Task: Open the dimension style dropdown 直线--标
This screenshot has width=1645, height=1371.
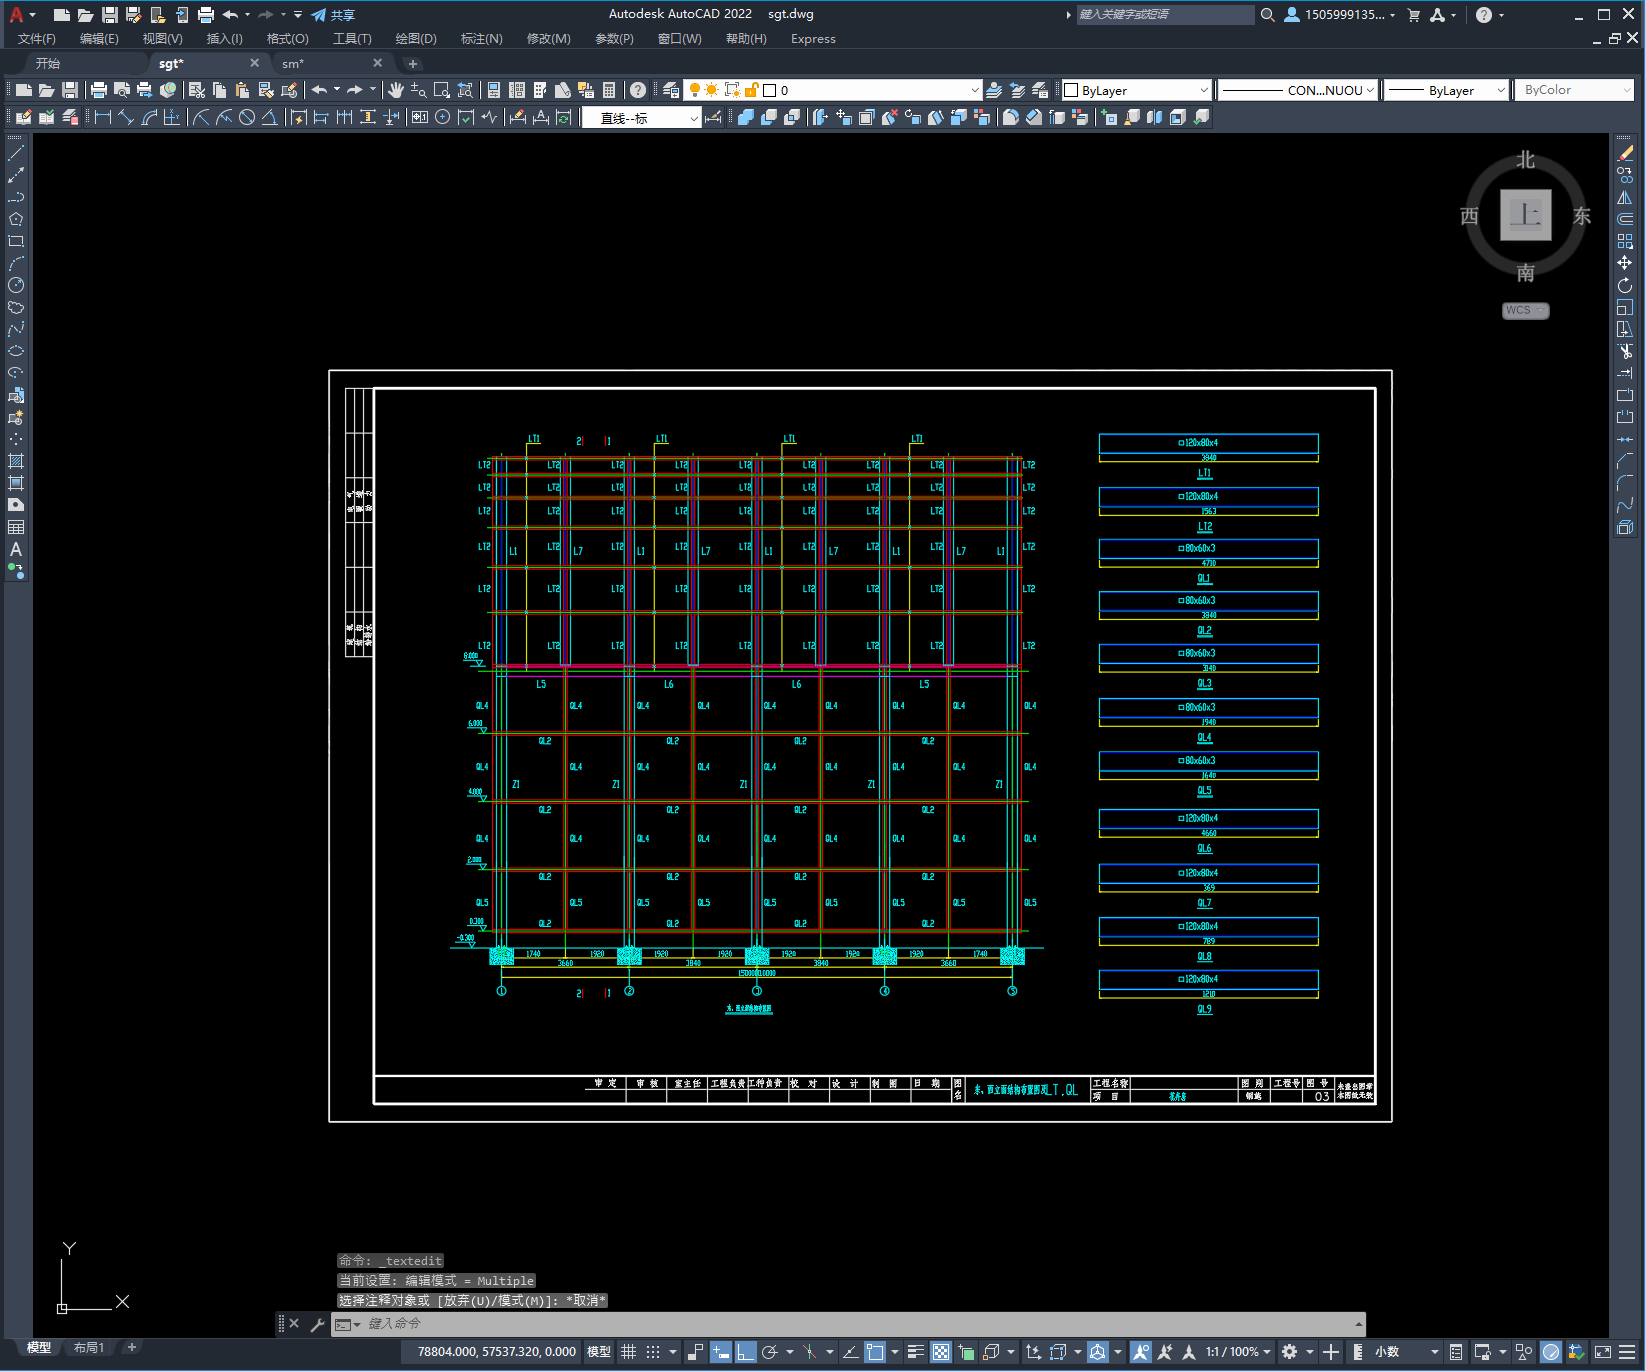Action: pos(641,118)
